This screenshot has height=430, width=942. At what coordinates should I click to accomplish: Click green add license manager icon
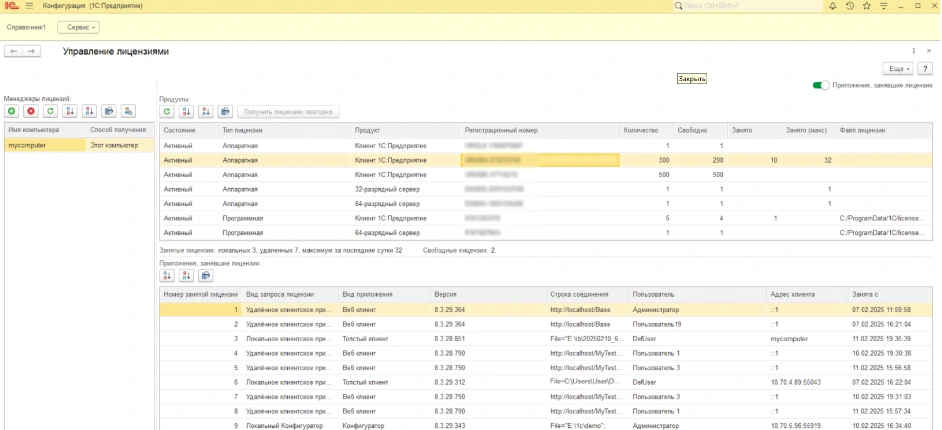click(x=13, y=111)
